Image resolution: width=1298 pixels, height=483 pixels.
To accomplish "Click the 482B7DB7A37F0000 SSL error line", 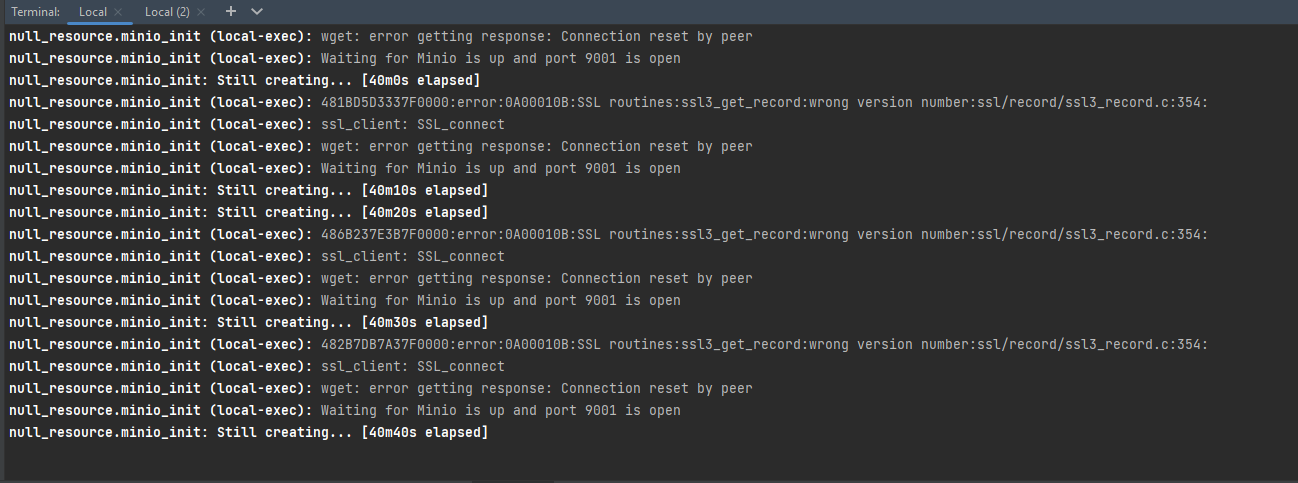I will [x=608, y=344].
